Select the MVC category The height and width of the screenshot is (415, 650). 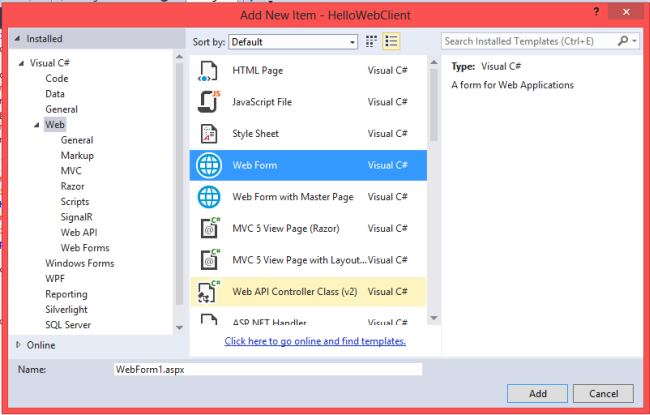[x=71, y=171]
